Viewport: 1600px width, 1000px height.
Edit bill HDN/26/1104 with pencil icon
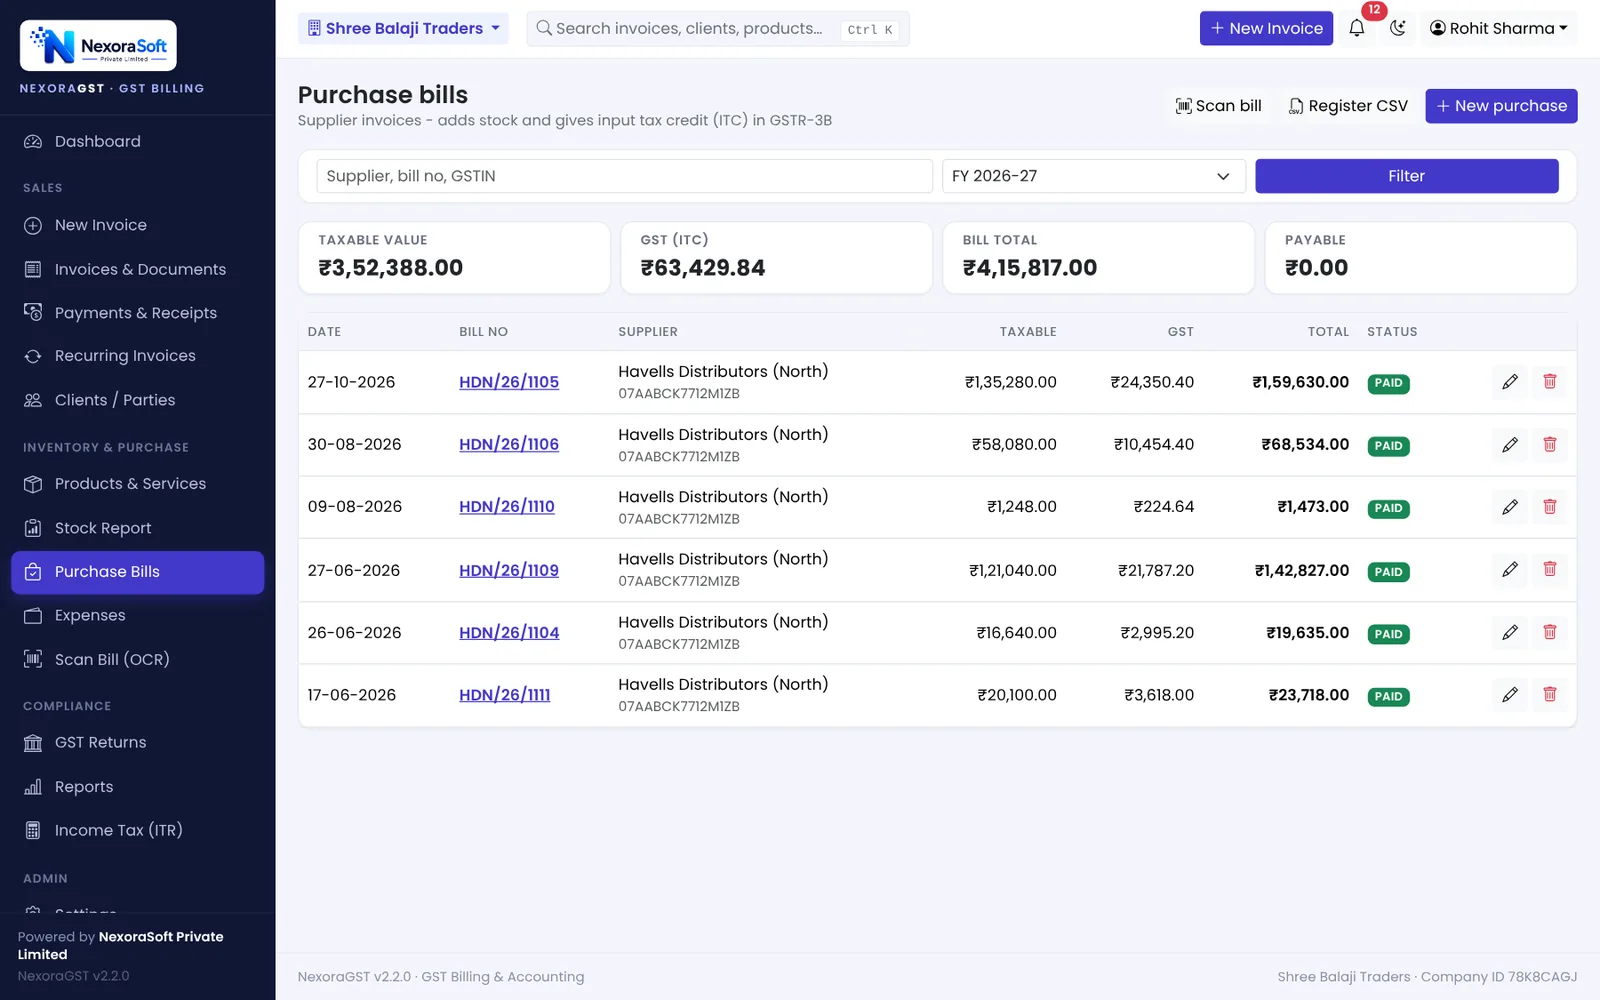point(1510,632)
